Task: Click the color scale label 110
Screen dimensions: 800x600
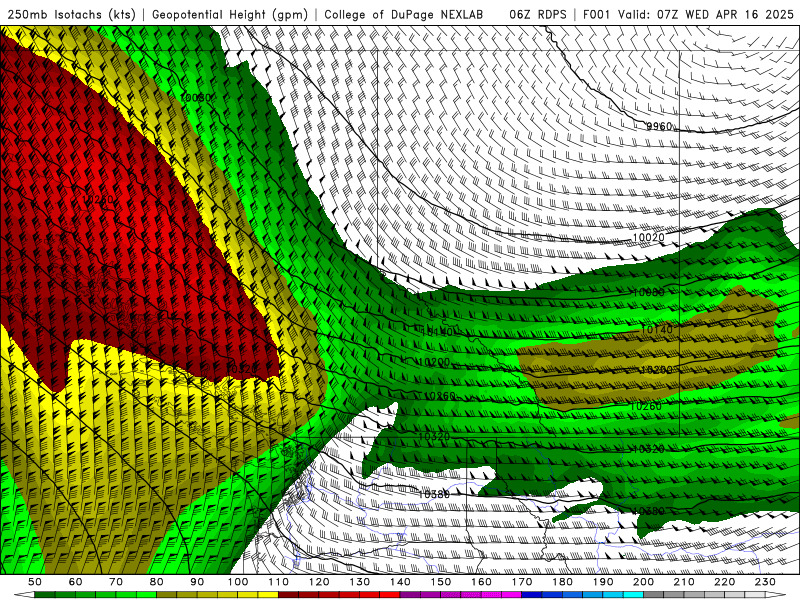Action: (279, 582)
